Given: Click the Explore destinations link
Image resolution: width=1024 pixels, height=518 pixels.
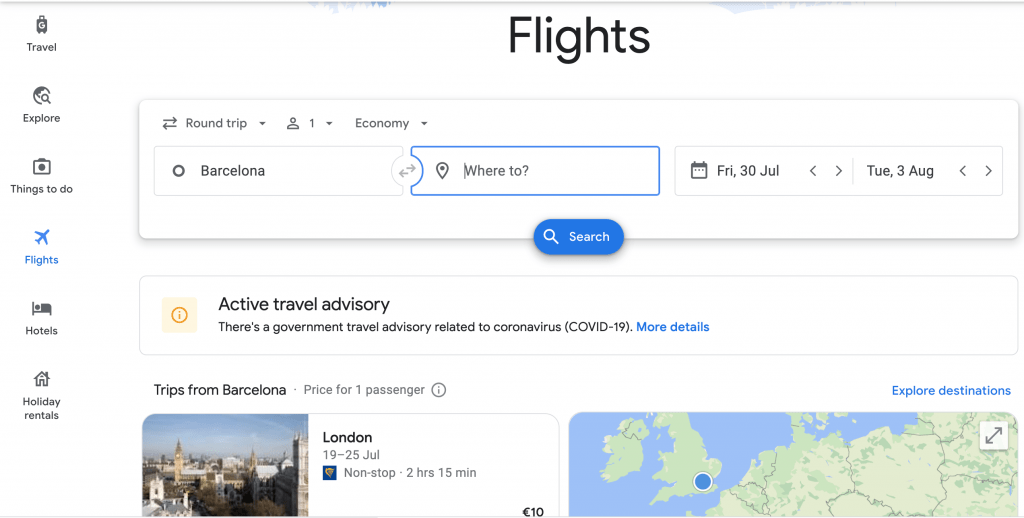Looking at the screenshot, I should pos(951,390).
